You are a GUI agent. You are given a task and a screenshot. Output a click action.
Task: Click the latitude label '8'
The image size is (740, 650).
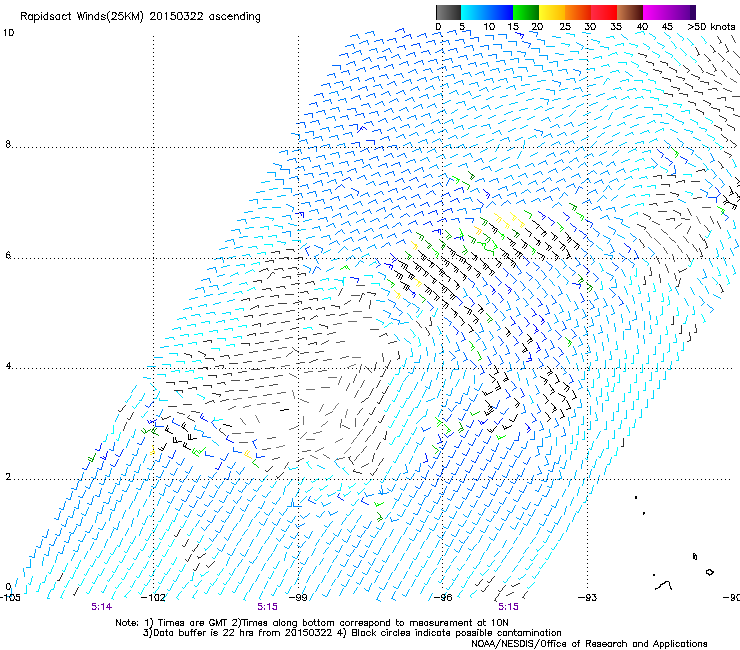click(8, 144)
